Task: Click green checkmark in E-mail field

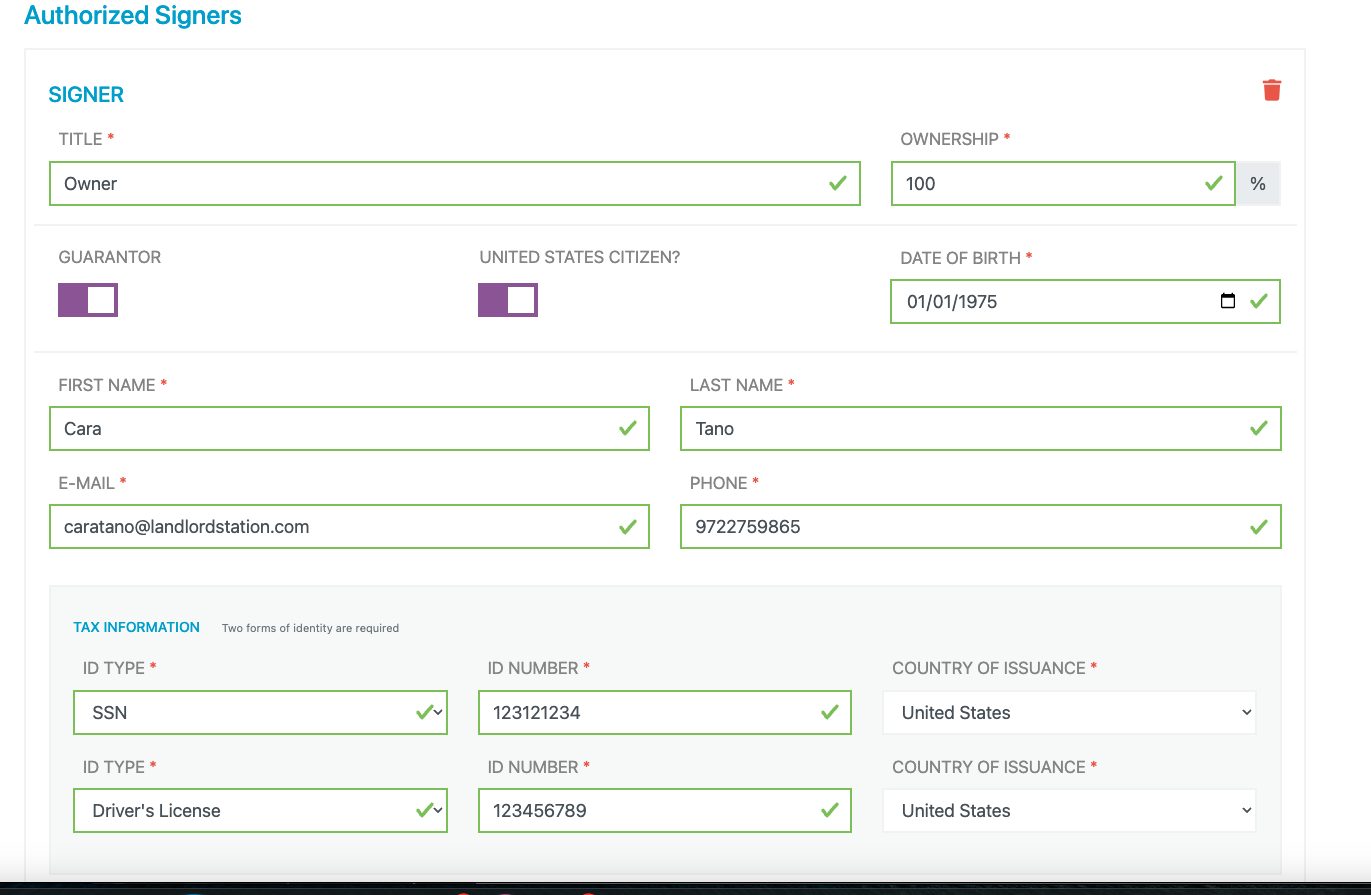Action: (x=627, y=526)
